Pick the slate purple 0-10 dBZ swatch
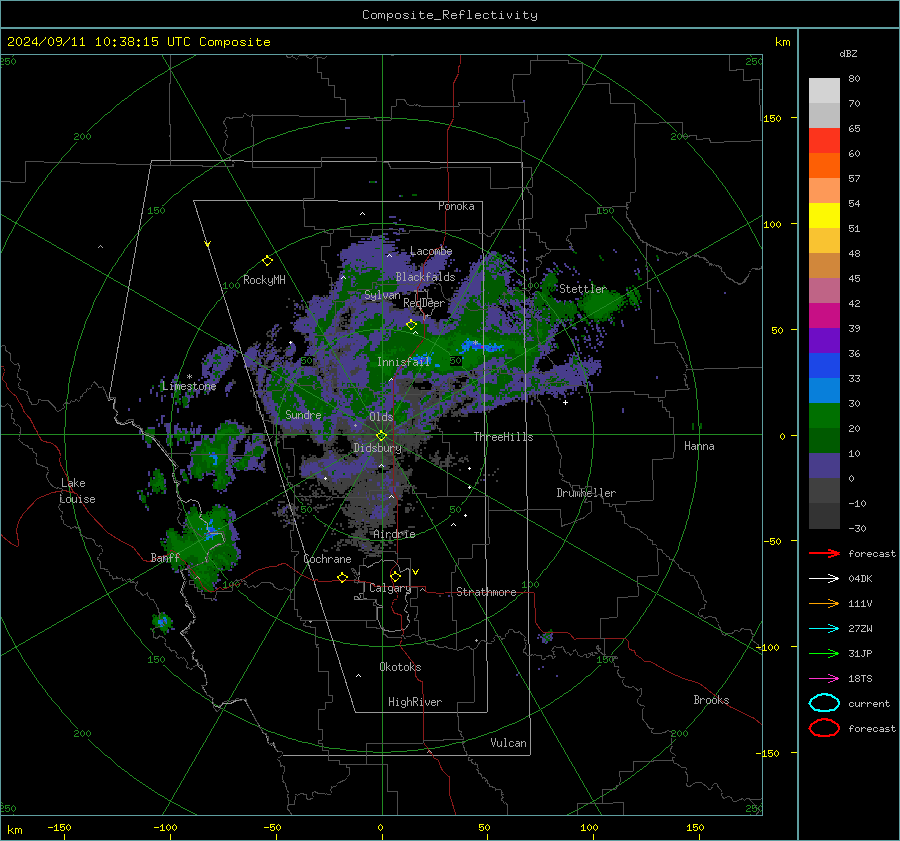This screenshot has width=900, height=841. pyautogui.click(x=824, y=466)
